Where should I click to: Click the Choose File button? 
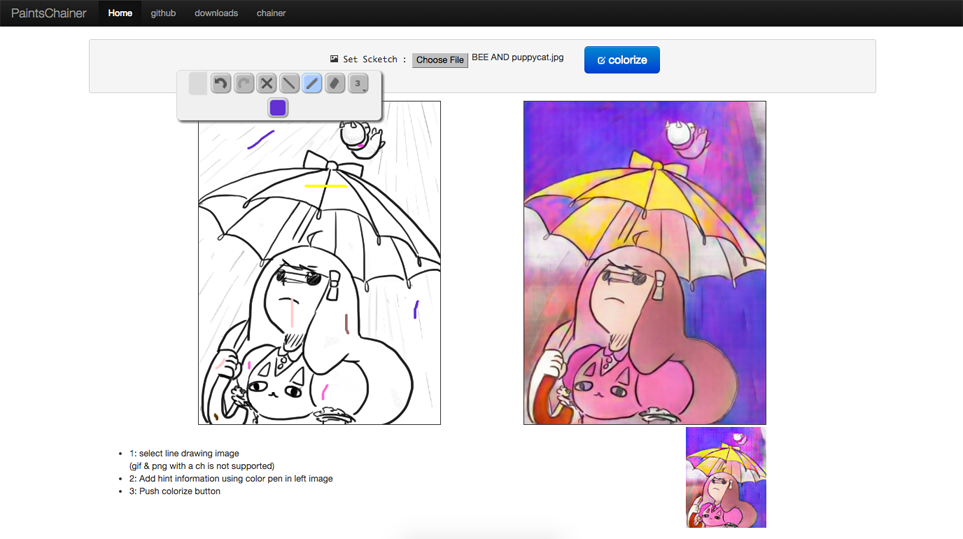coord(440,60)
